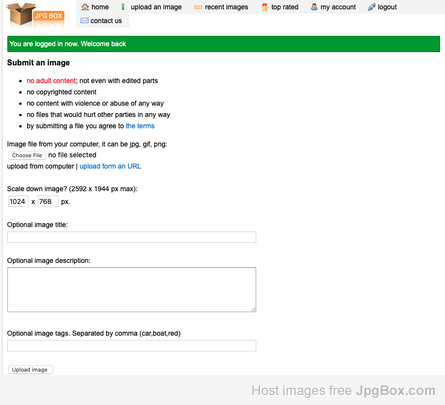
Task: Click the optional image title field
Action: [x=132, y=237]
